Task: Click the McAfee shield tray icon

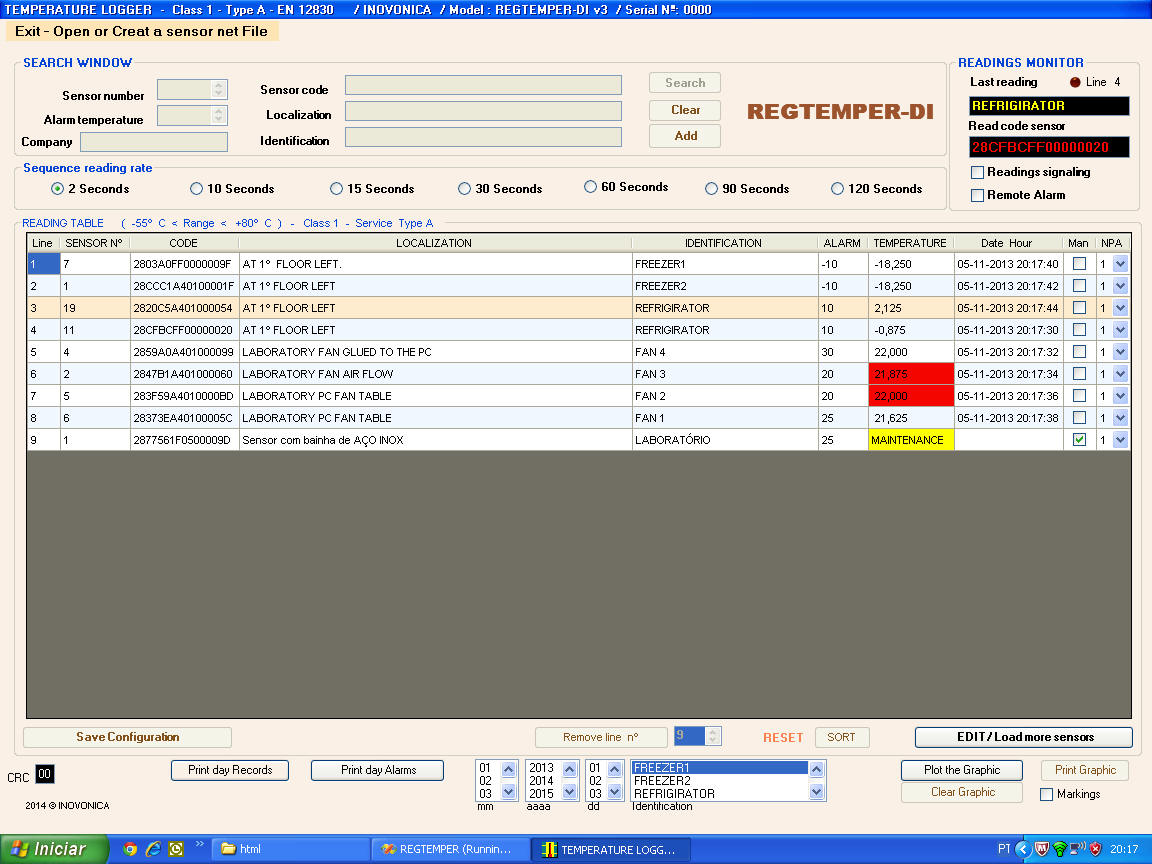Action: (1041, 849)
